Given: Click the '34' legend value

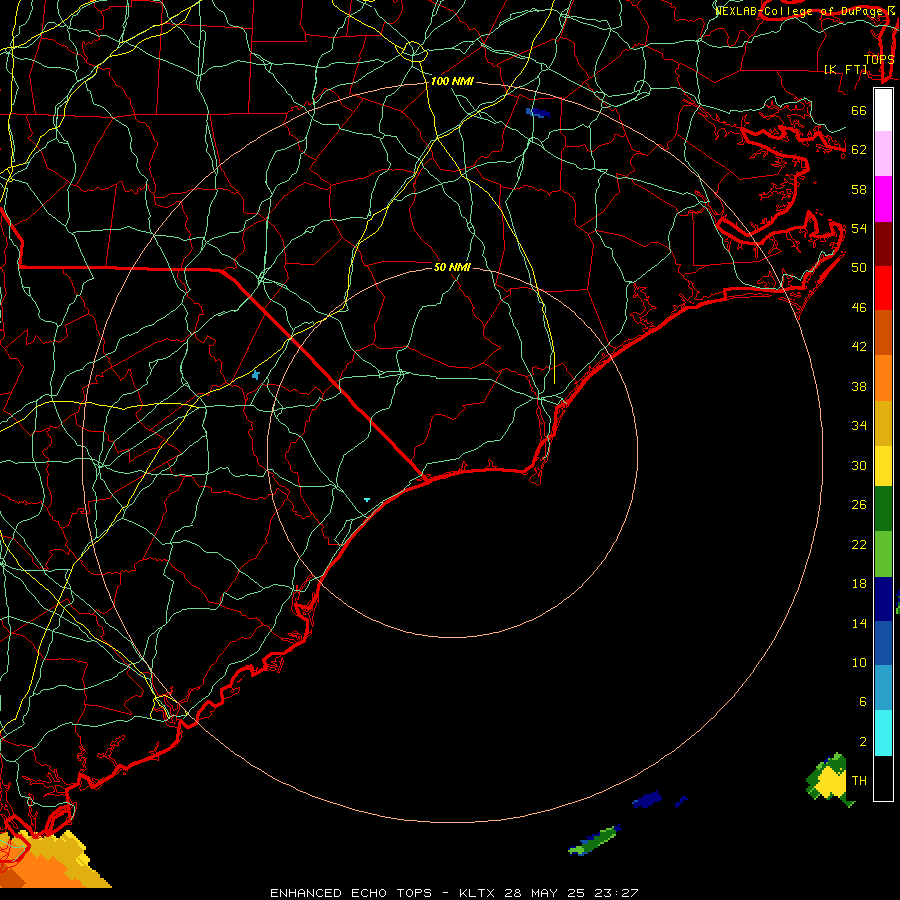Looking at the screenshot, I should (x=859, y=425).
